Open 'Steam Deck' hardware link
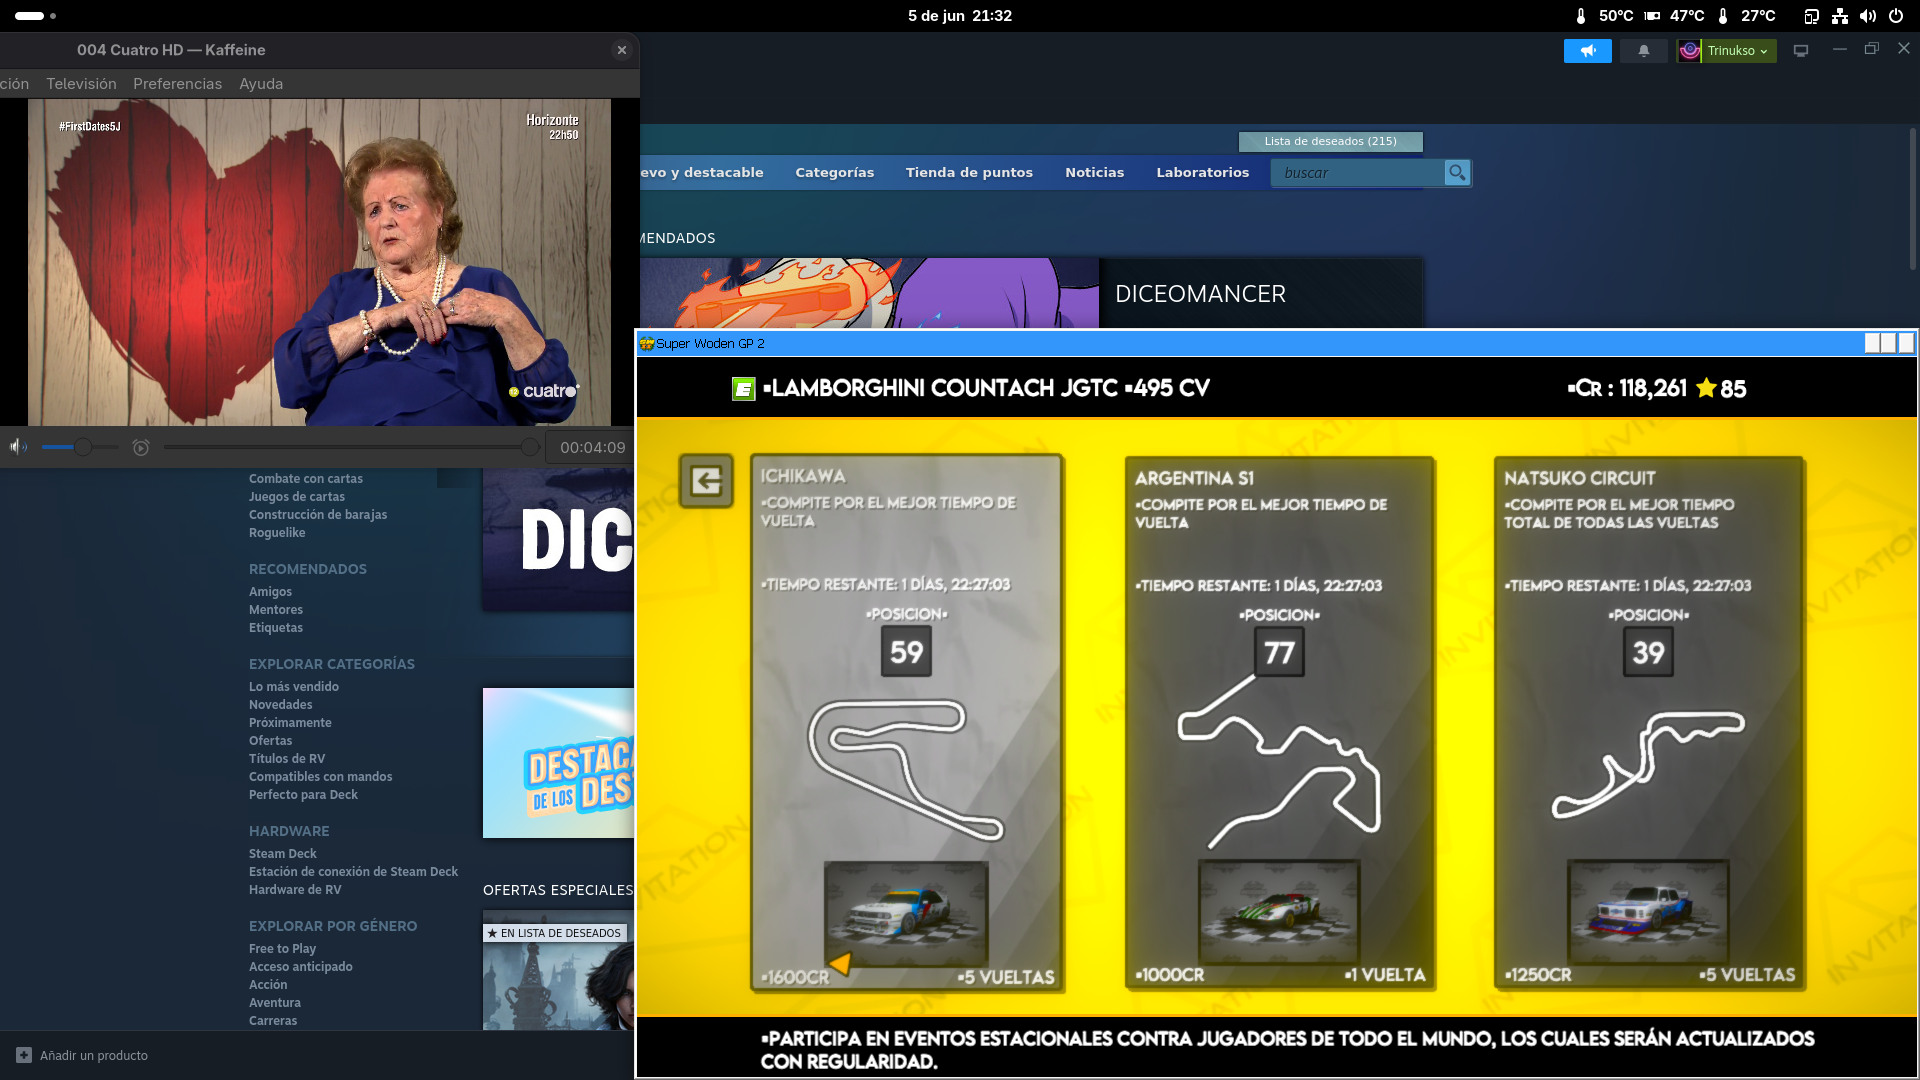 283,854
